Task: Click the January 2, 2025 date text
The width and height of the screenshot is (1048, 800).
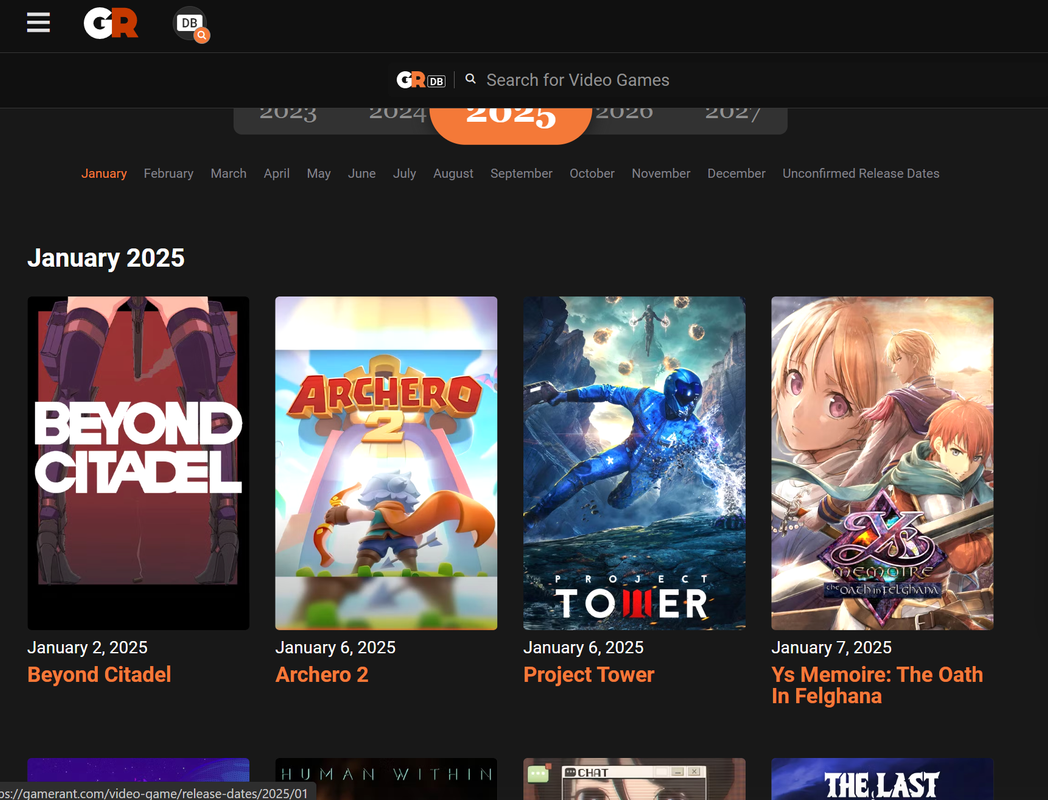Action: (88, 648)
